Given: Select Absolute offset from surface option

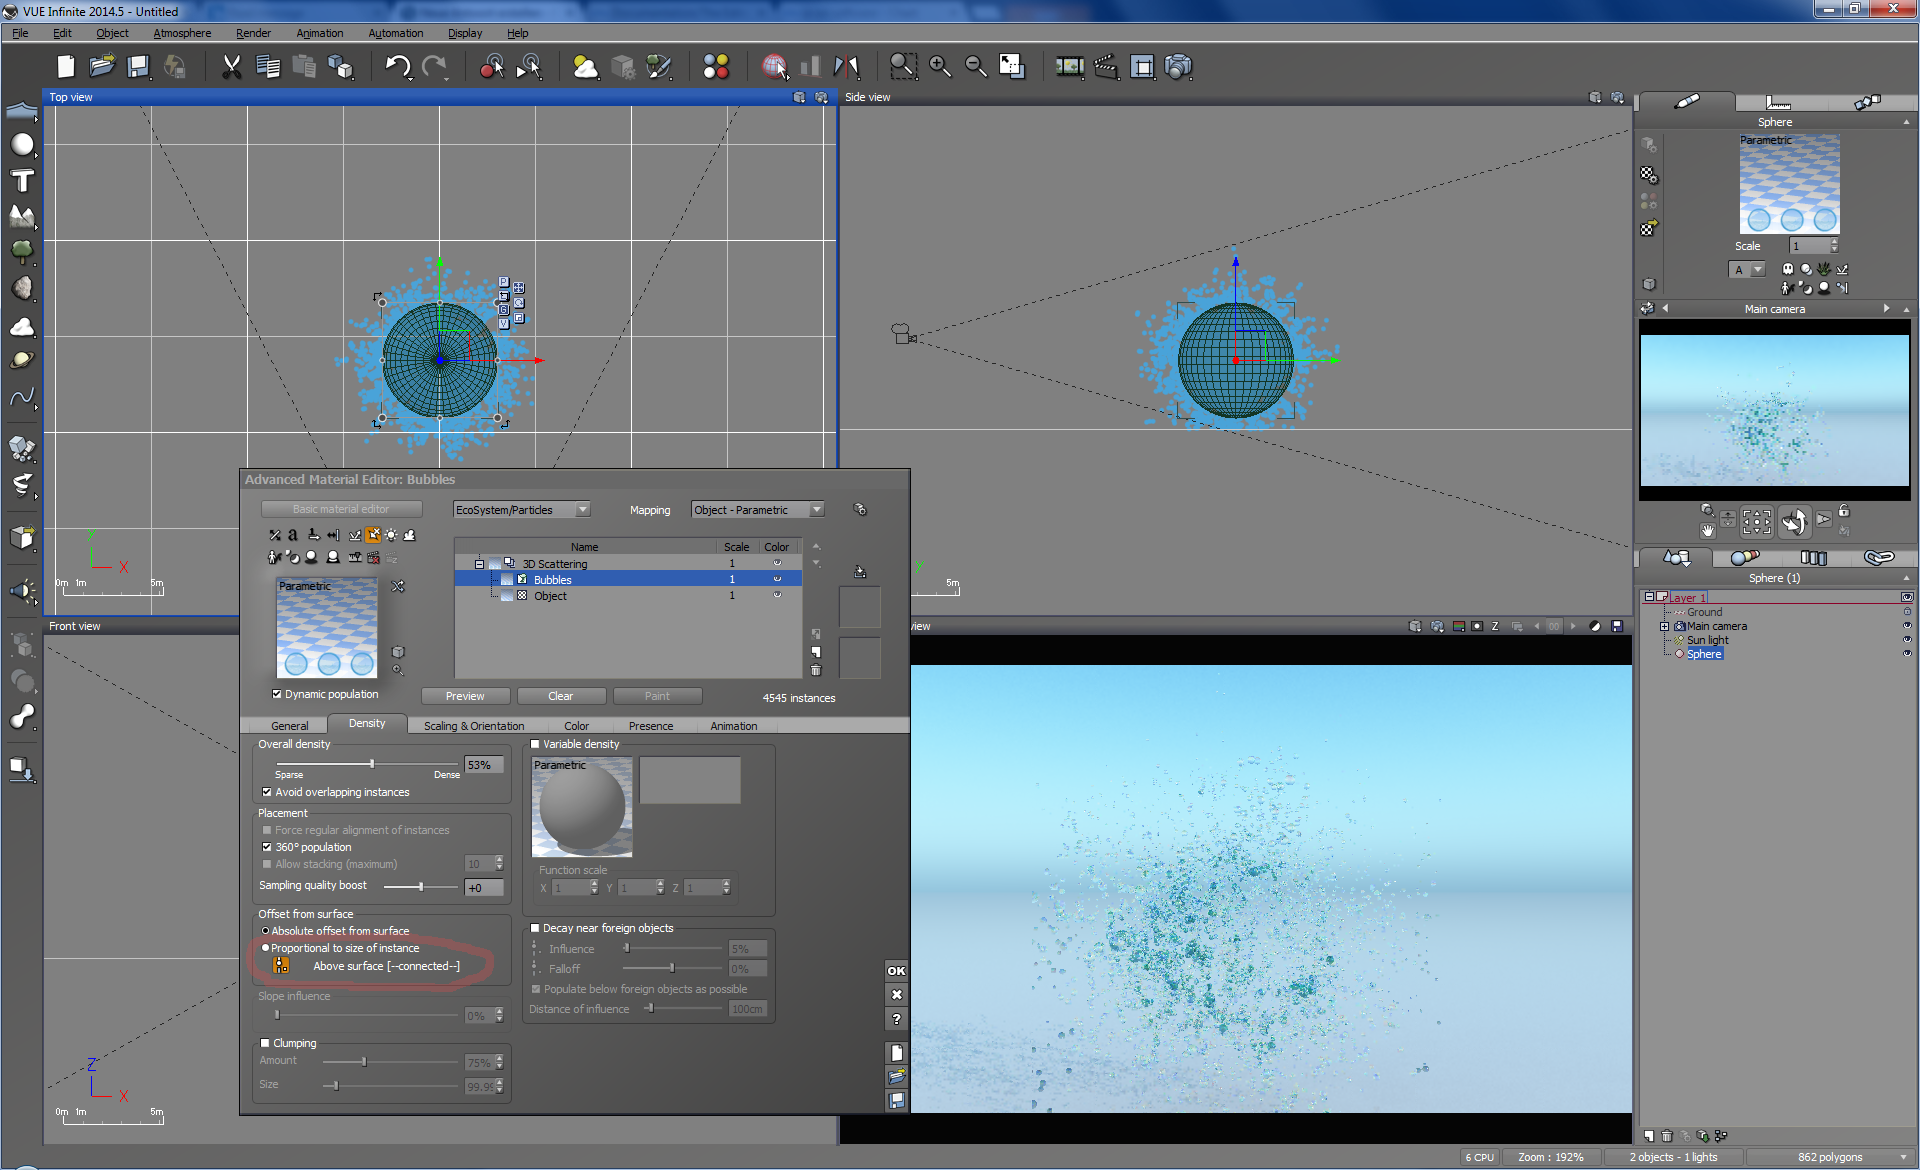Looking at the screenshot, I should coord(266,931).
